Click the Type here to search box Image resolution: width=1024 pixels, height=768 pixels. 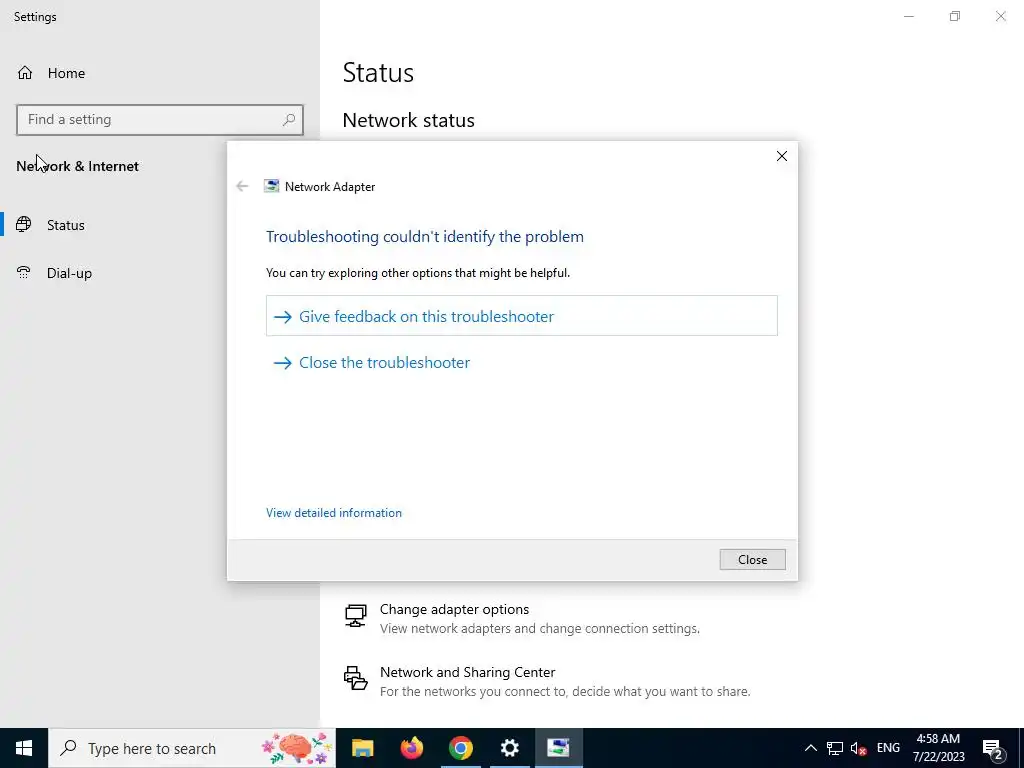[x=192, y=748]
